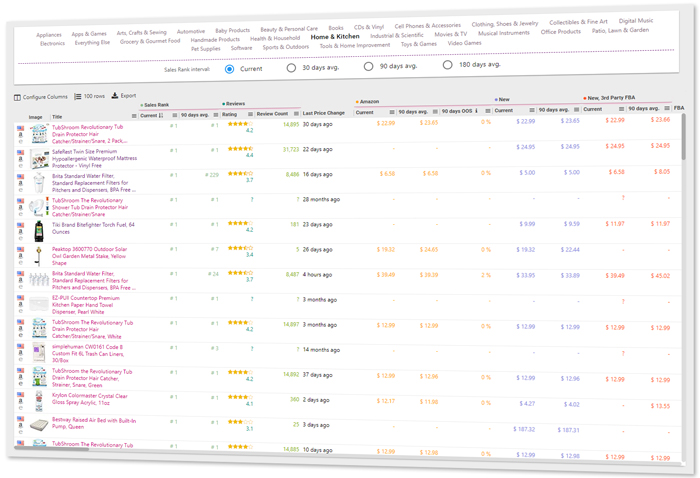Open the Patio, Lawn & Garden category

pyautogui.click(x=621, y=30)
